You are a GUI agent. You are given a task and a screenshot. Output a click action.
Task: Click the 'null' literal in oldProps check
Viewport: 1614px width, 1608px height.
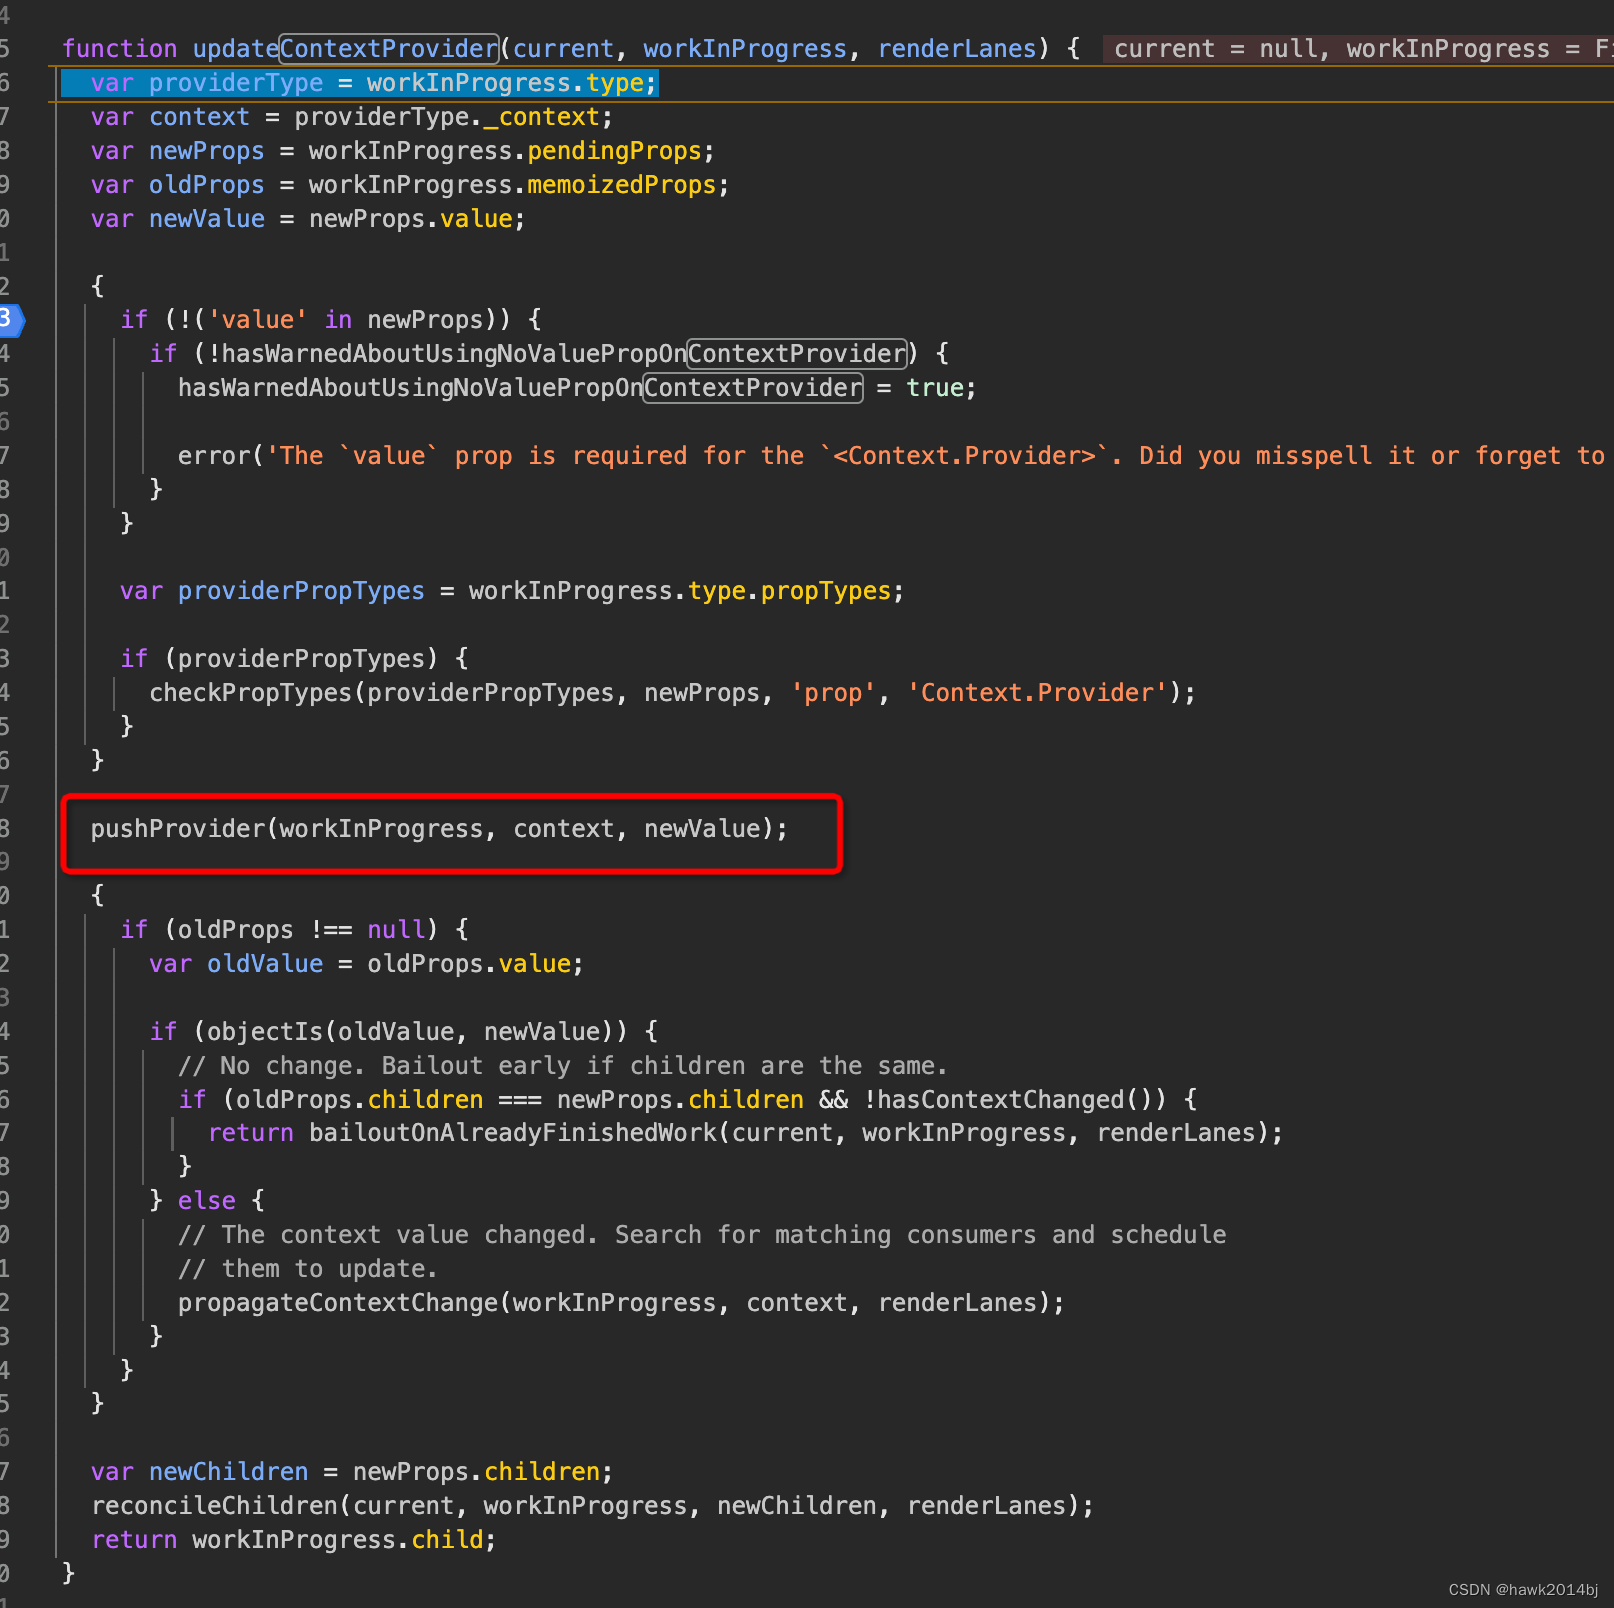coord(396,930)
